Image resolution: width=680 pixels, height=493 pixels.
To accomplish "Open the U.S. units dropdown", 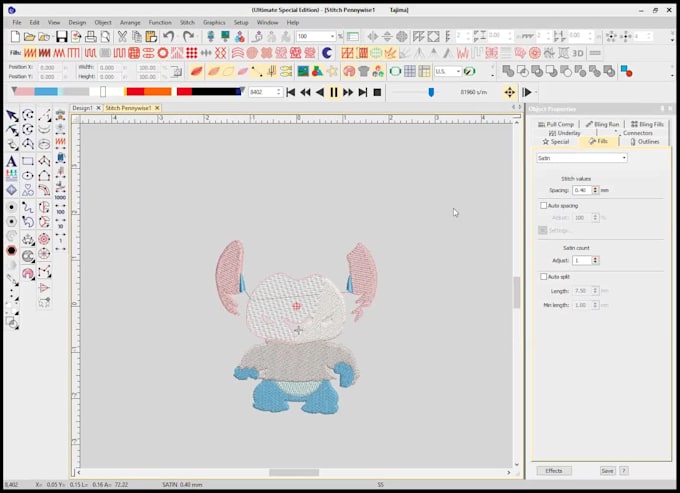I will 458,71.
